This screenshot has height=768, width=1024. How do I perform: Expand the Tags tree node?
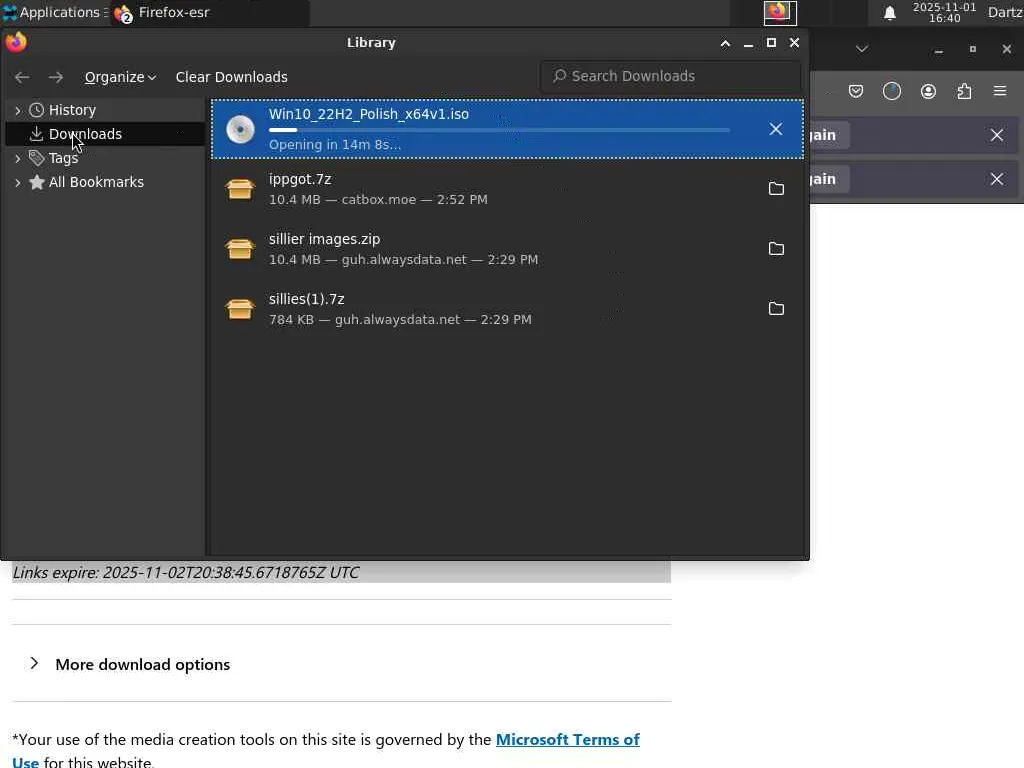pos(18,158)
